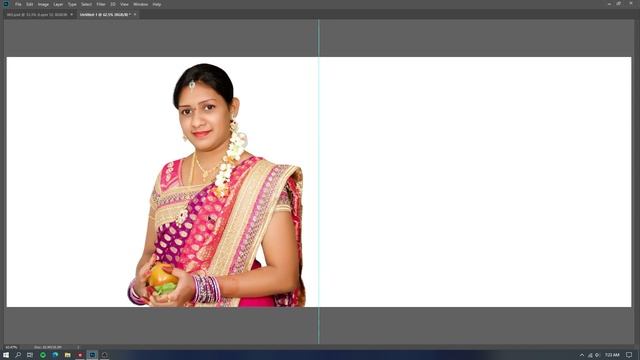
Task: Close the Untitled-1 document tab
Action: click(135, 14)
